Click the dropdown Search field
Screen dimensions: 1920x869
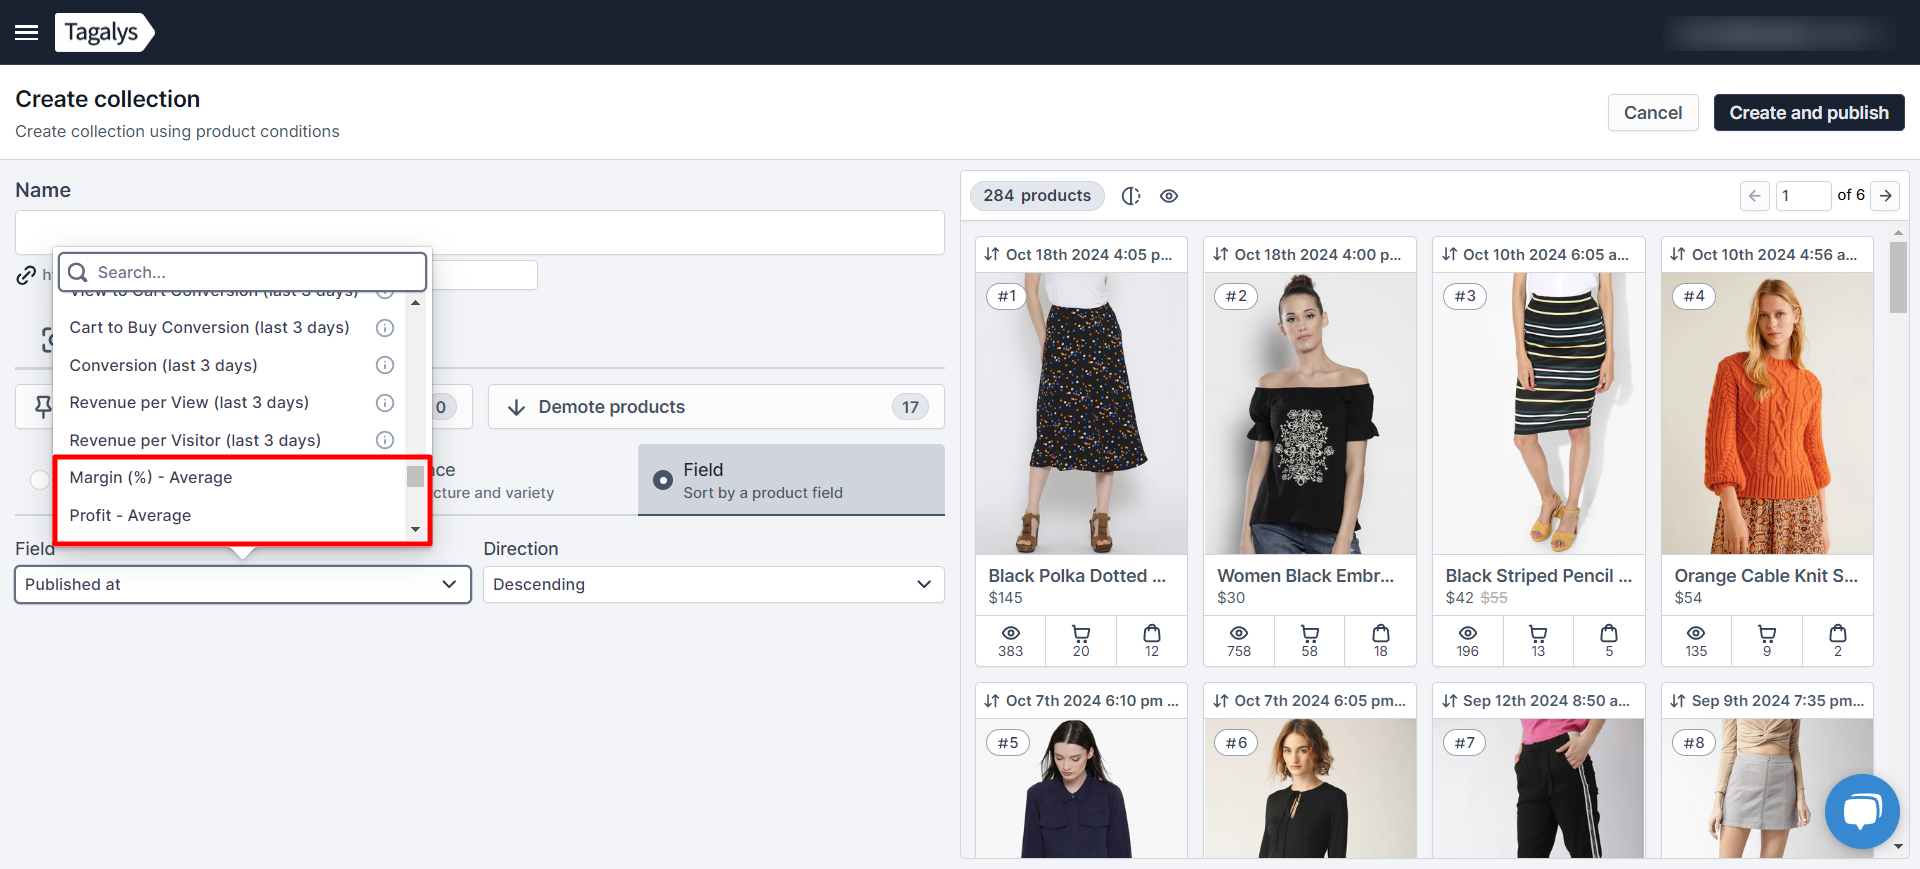click(x=243, y=272)
